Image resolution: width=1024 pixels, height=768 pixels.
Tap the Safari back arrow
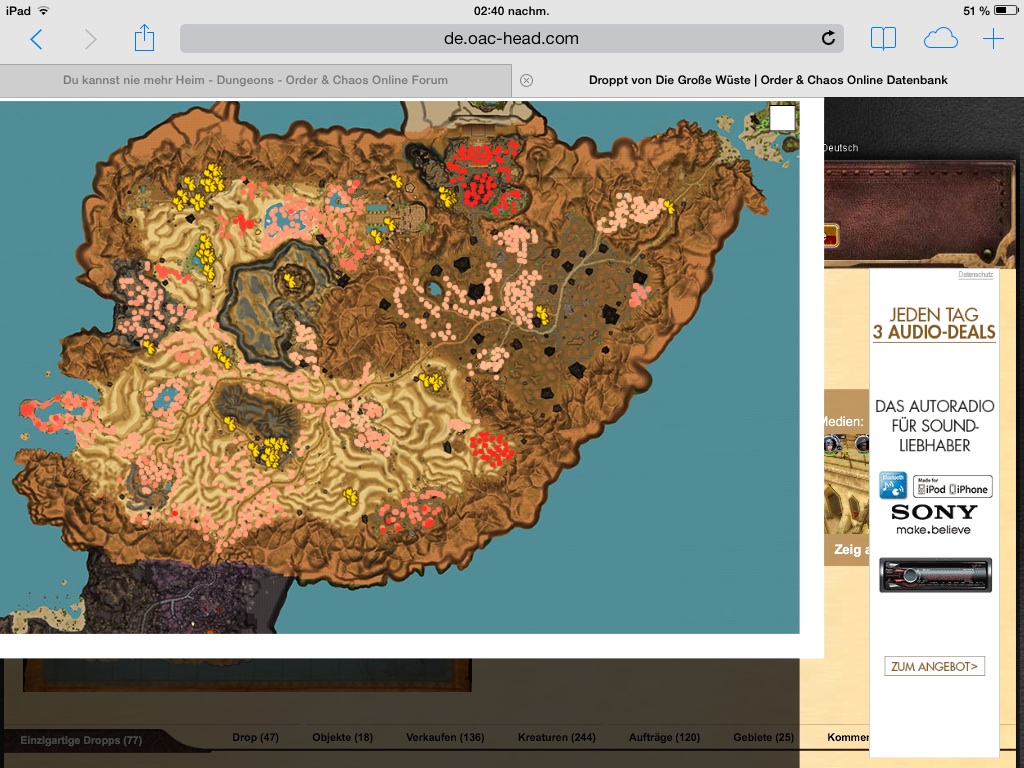pos(37,39)
